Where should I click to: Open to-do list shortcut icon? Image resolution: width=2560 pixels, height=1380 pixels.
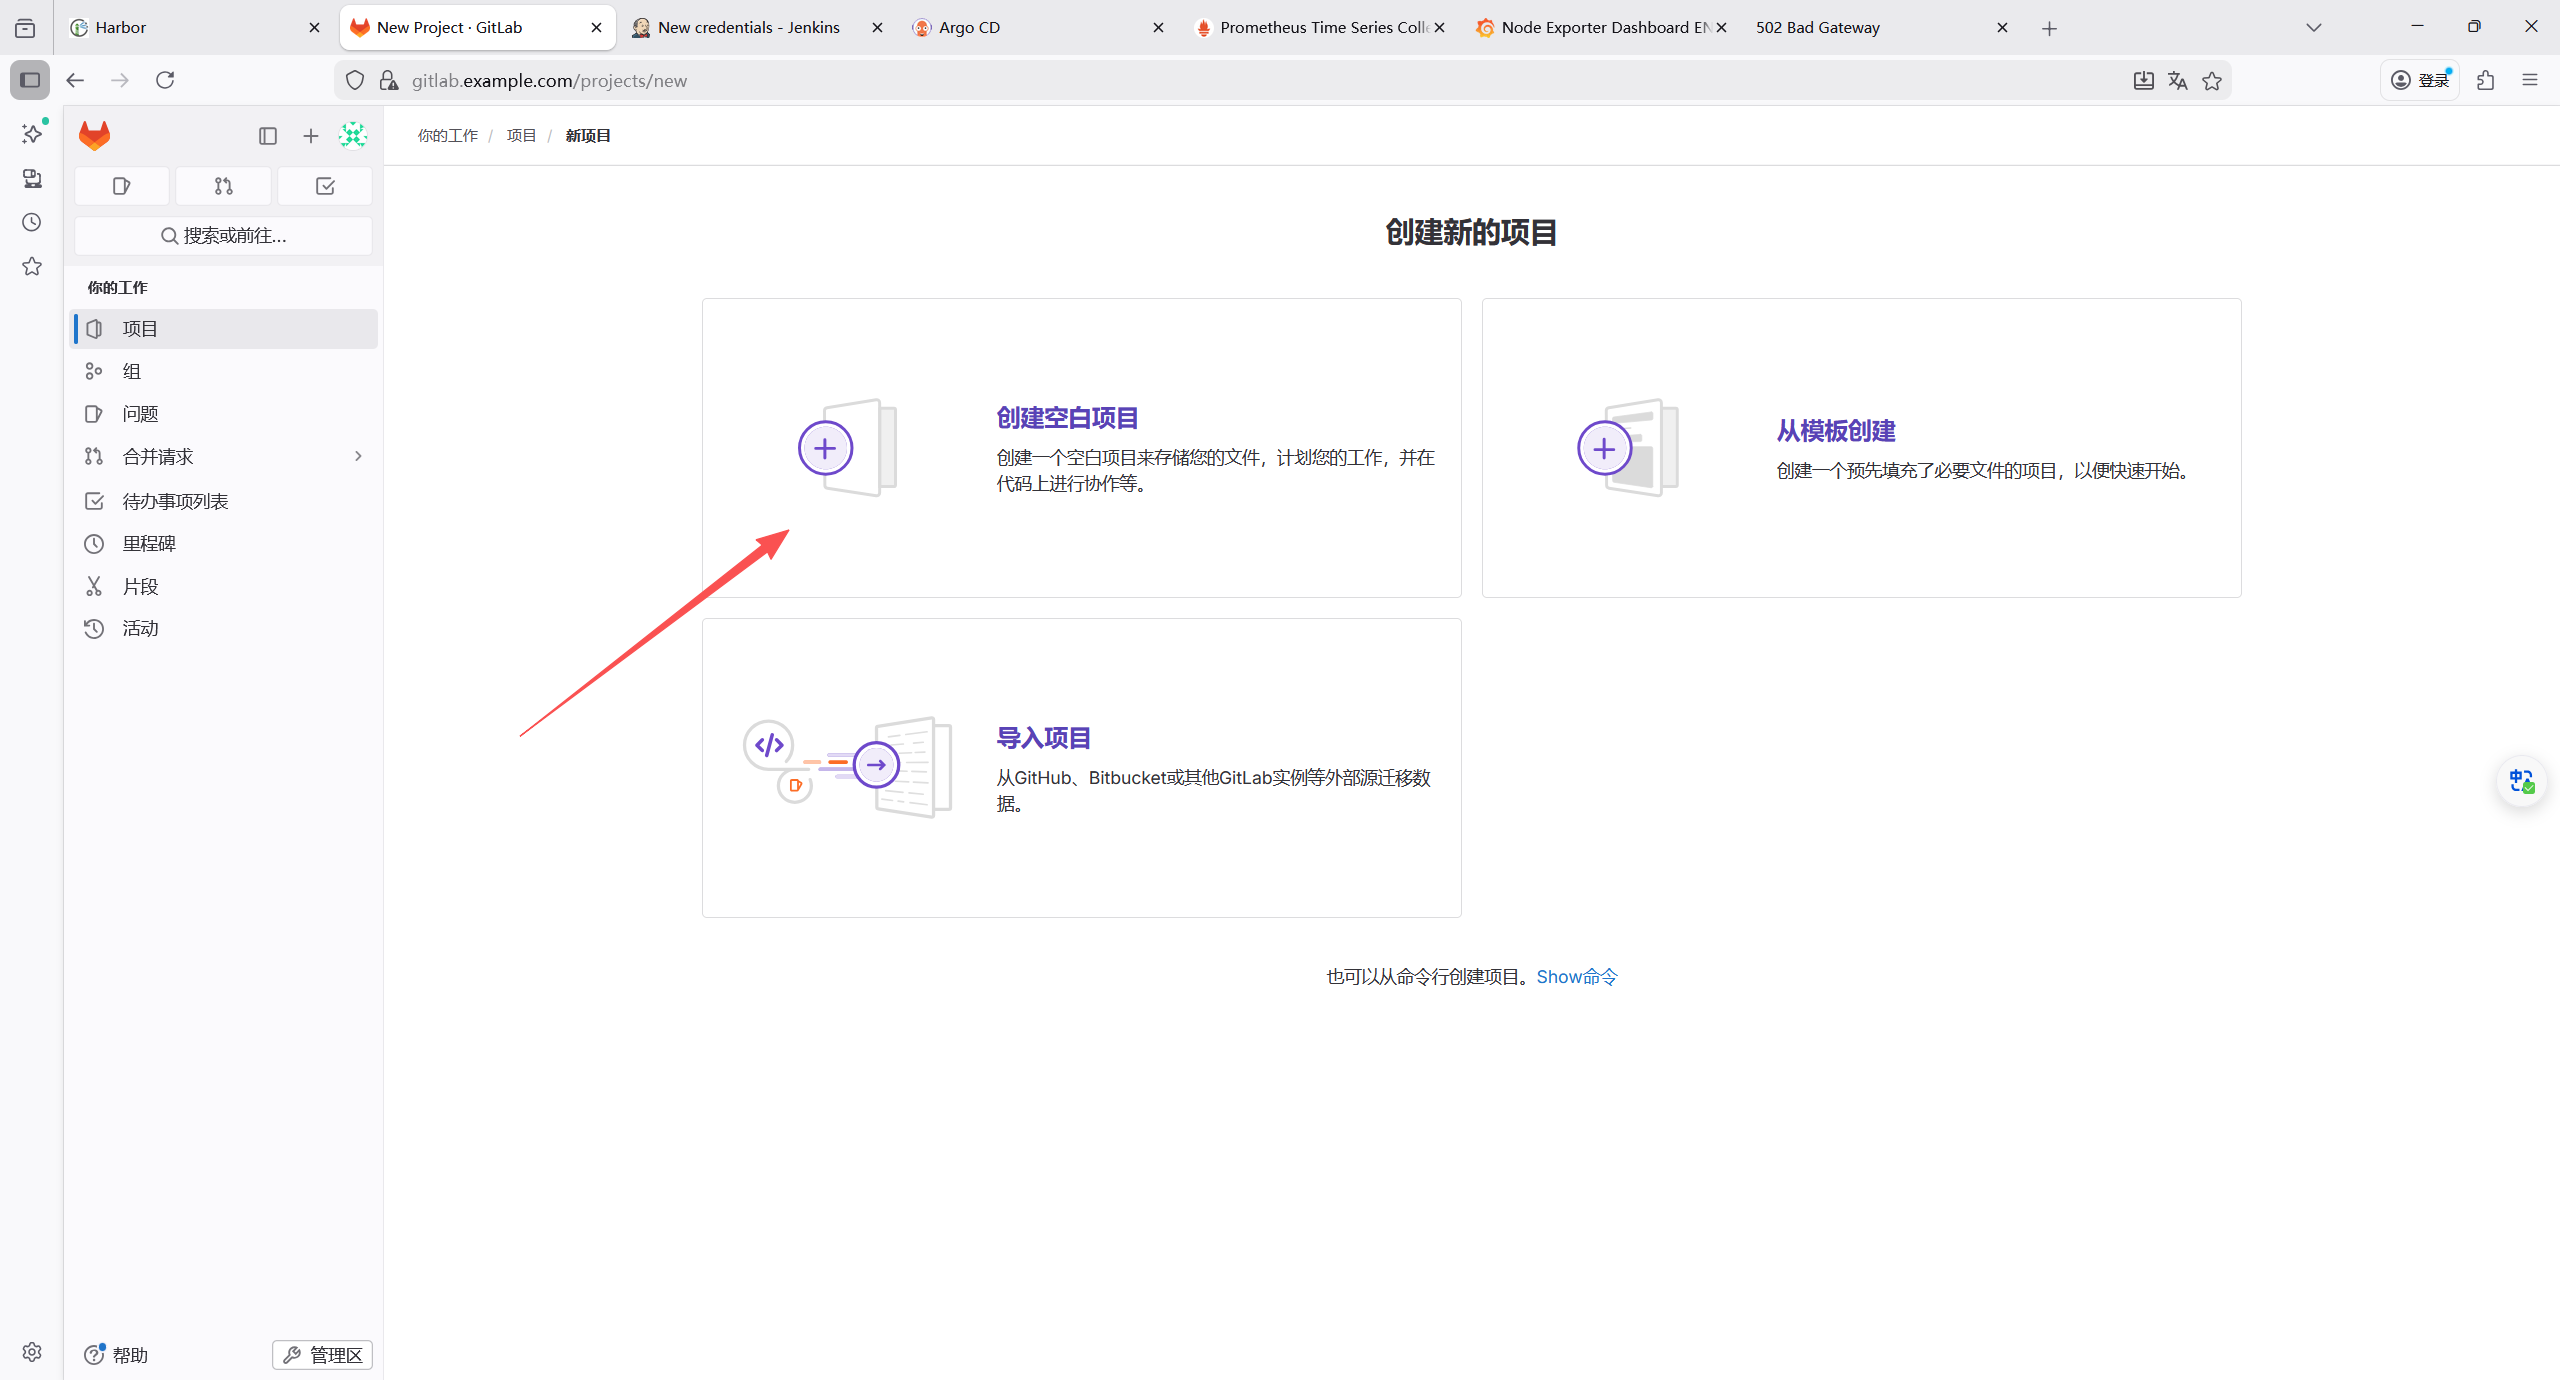point(325,186)
